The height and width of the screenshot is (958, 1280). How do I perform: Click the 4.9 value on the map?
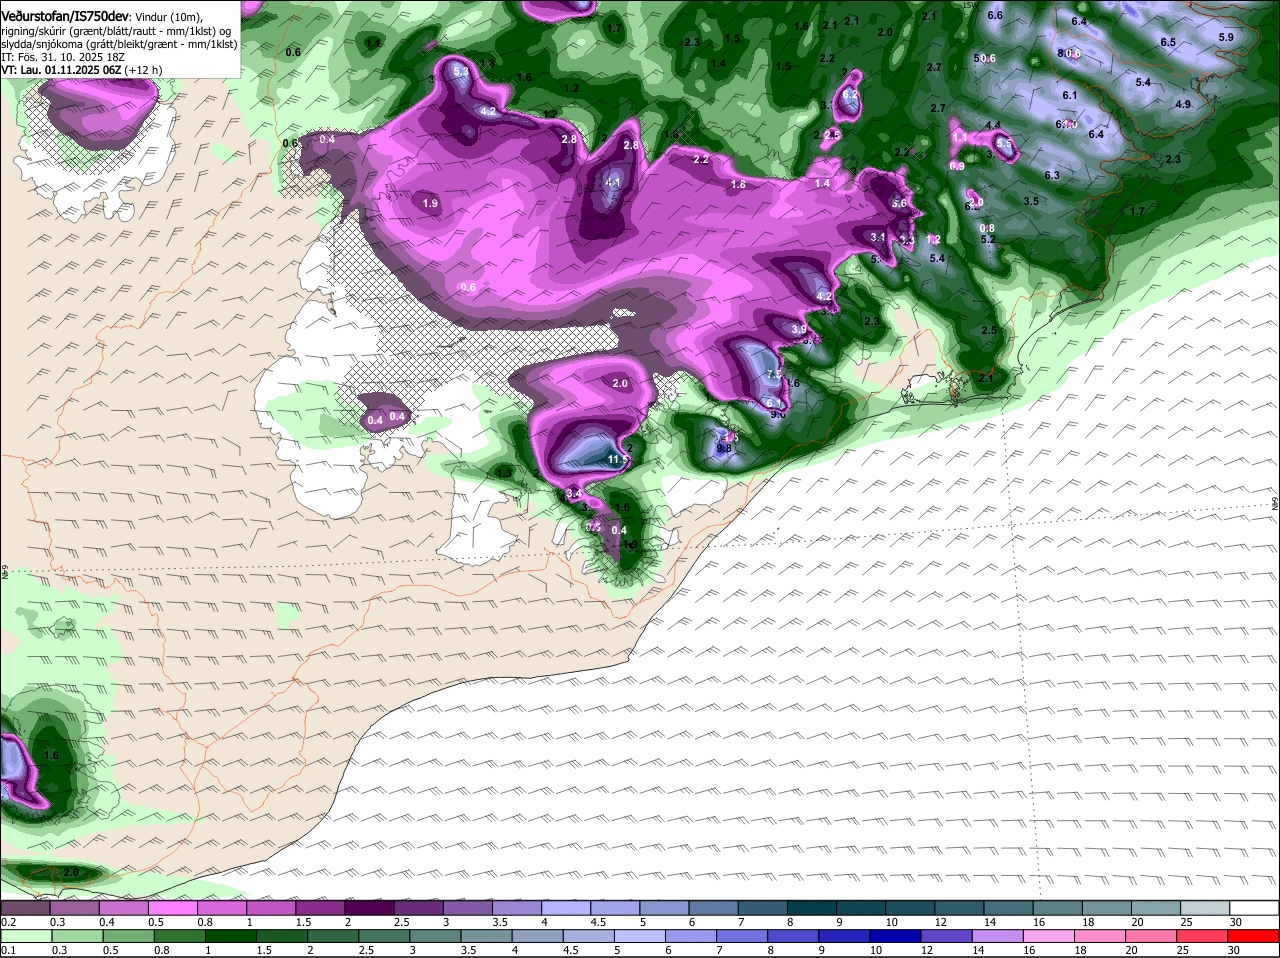tap(1183, 105)
